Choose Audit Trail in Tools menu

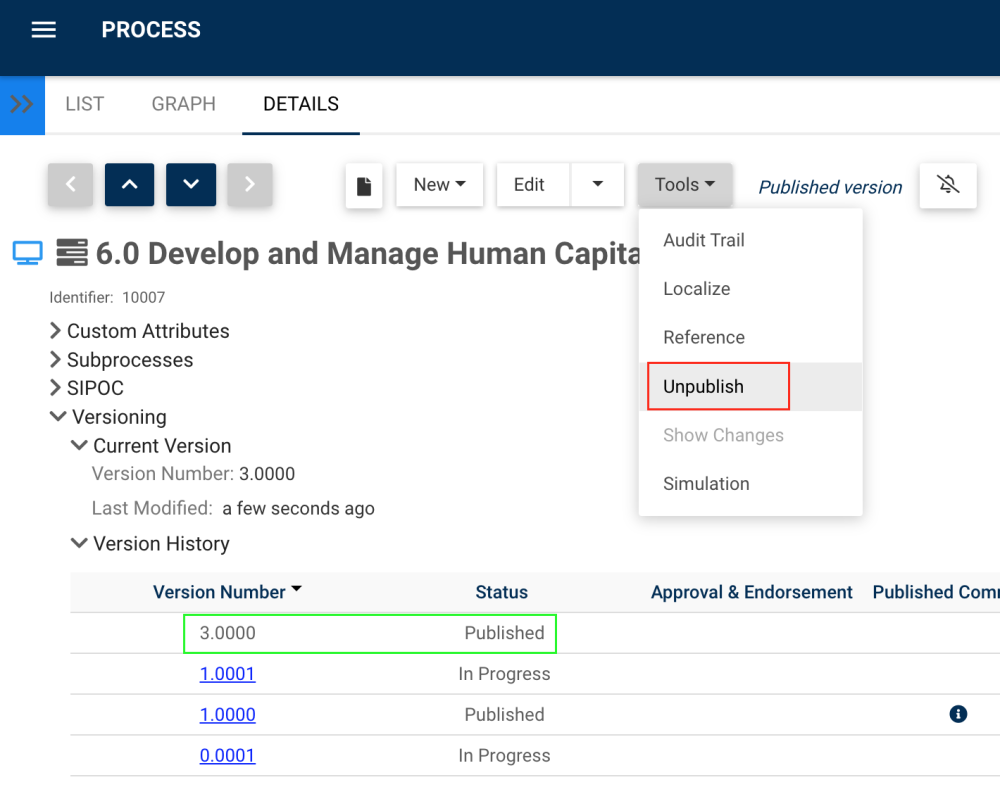click(704, 240)
